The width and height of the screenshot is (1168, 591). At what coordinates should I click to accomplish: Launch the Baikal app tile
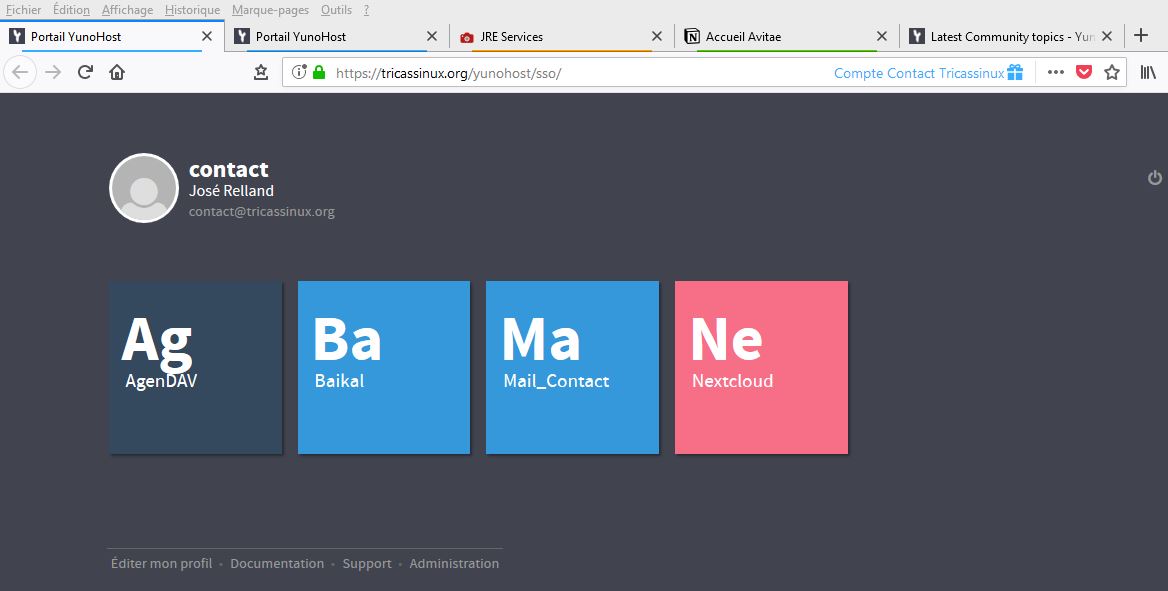pyautogui.click(x=384, y=367)
